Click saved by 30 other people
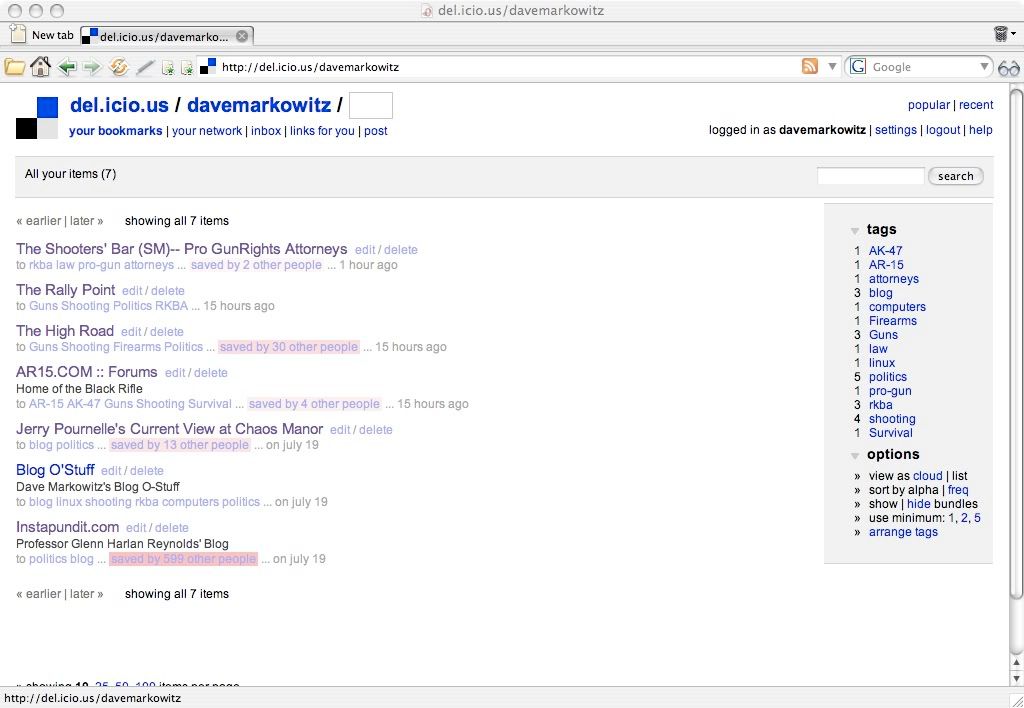 click(289, 347)
